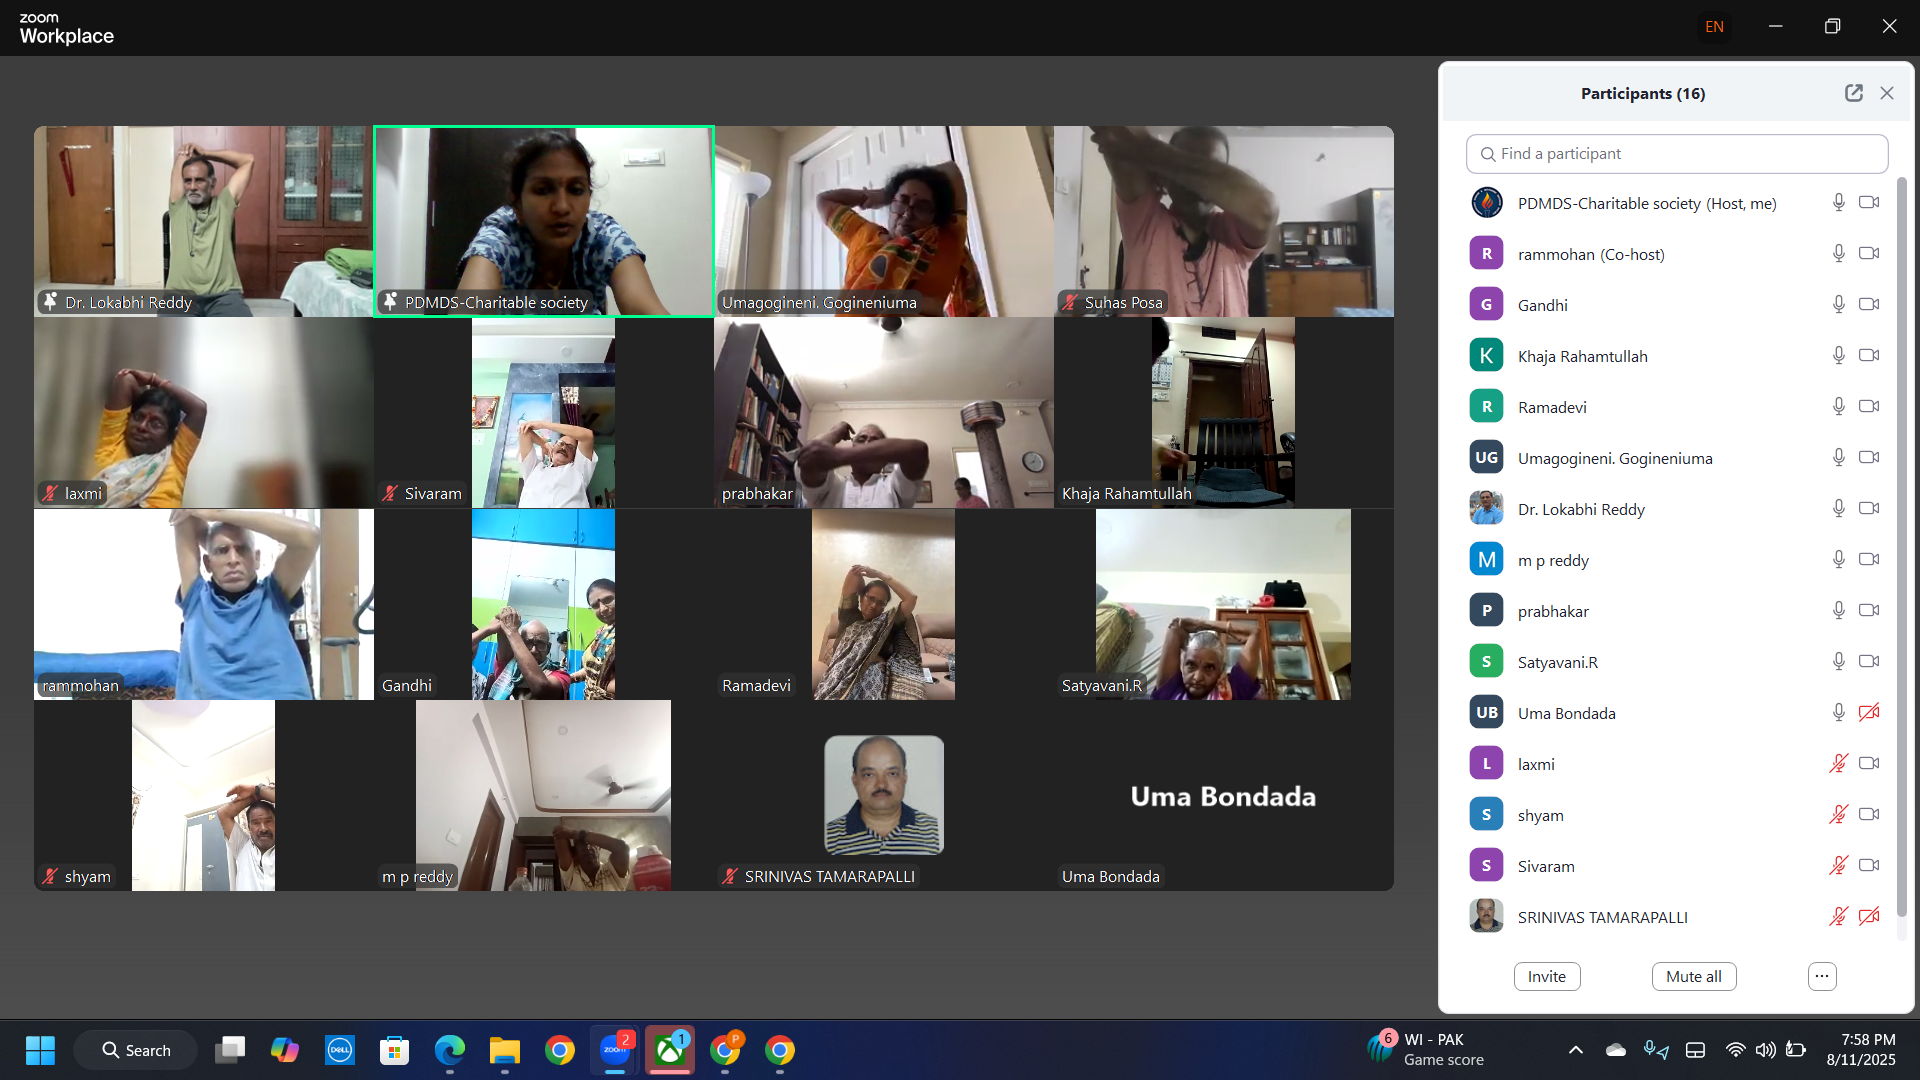Mute Ramadevi's microphone in list

(x=1838, y=407)
